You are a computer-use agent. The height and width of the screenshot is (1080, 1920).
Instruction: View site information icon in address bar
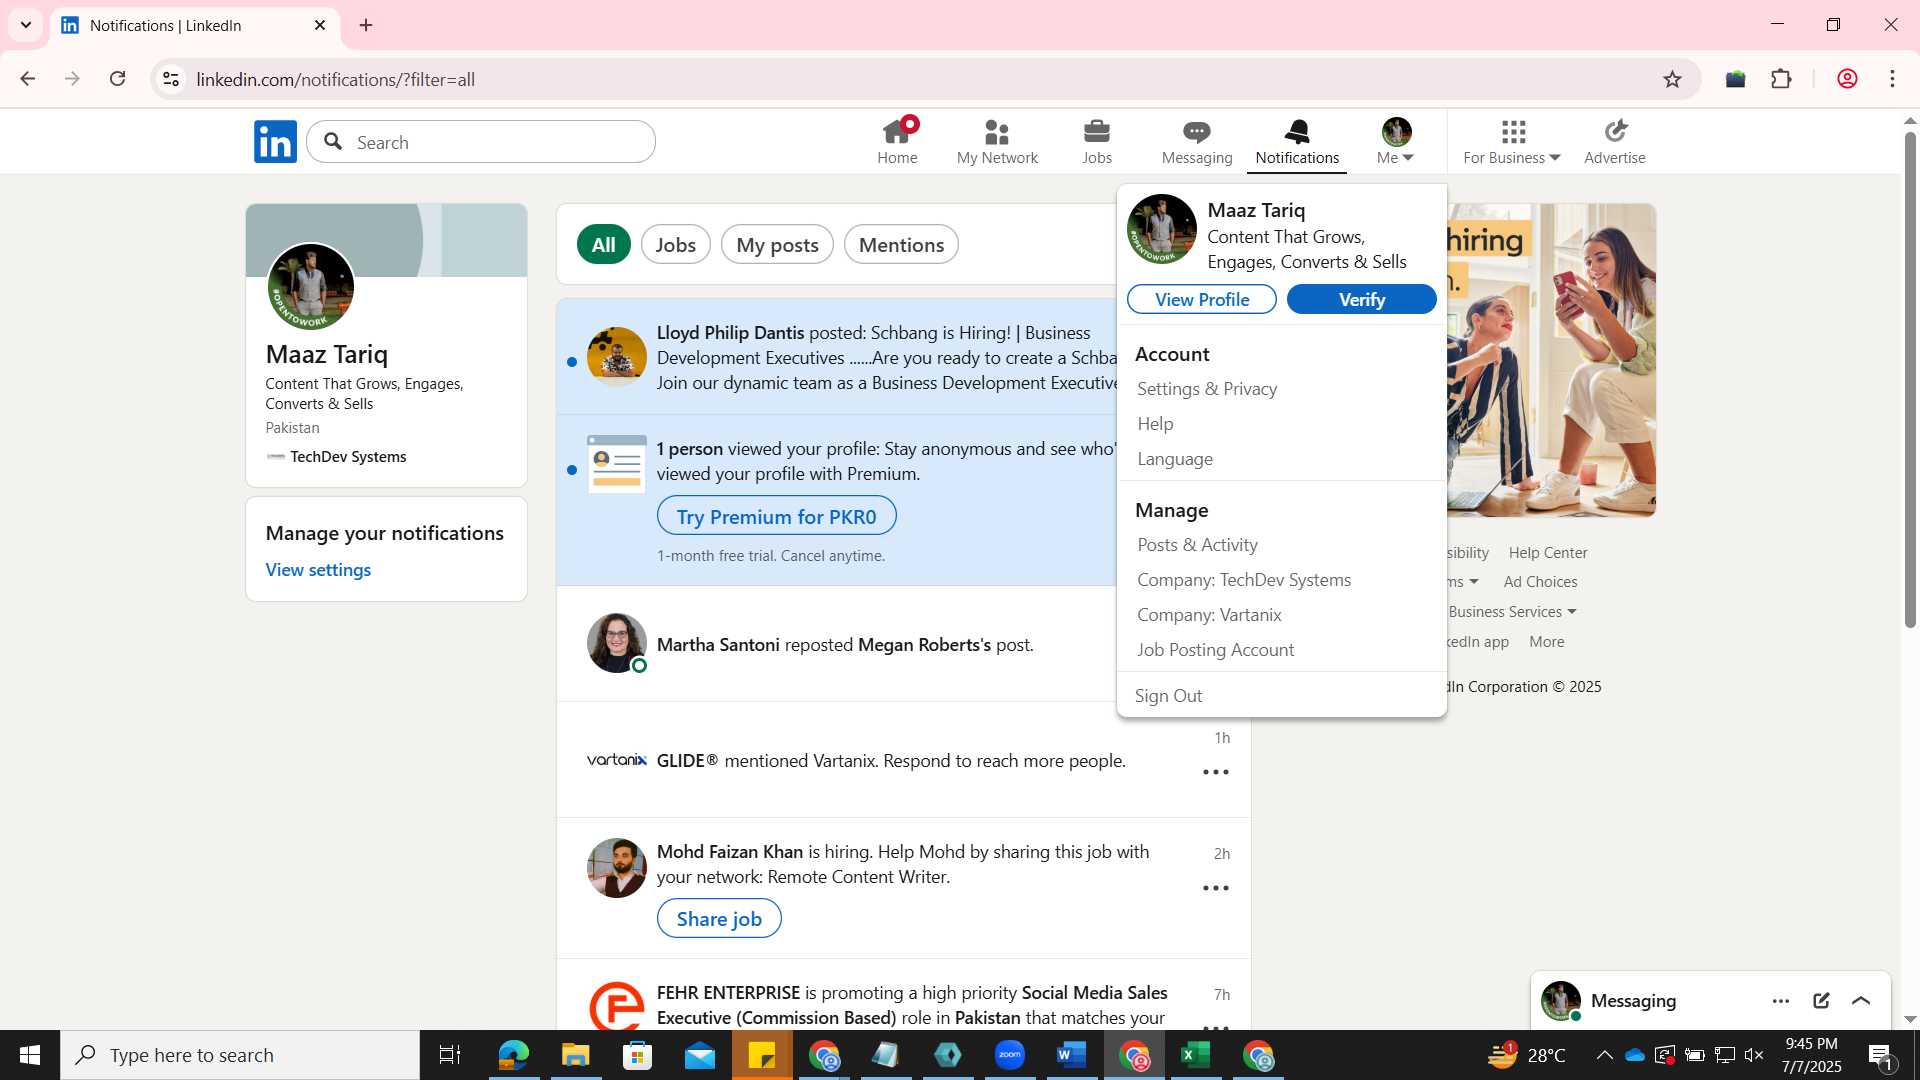[x=171, y=79]
